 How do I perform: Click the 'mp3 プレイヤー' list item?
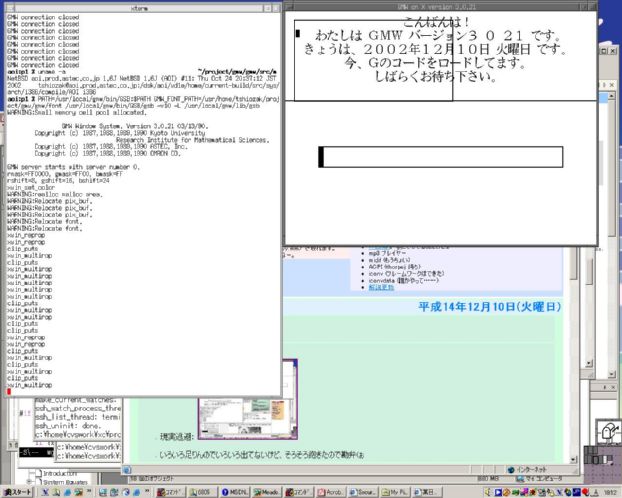pos(387,253)
